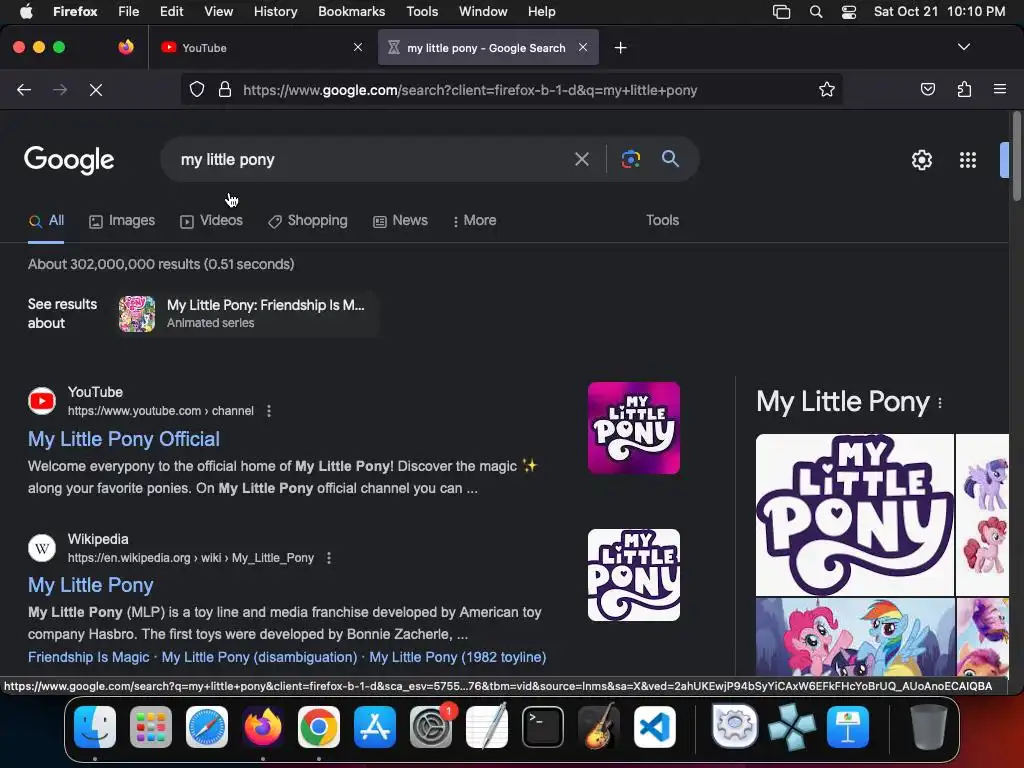Viewport: 1024px width, 768px height.
Task: Bookmark this page with the star
Action: click(827, 89)
